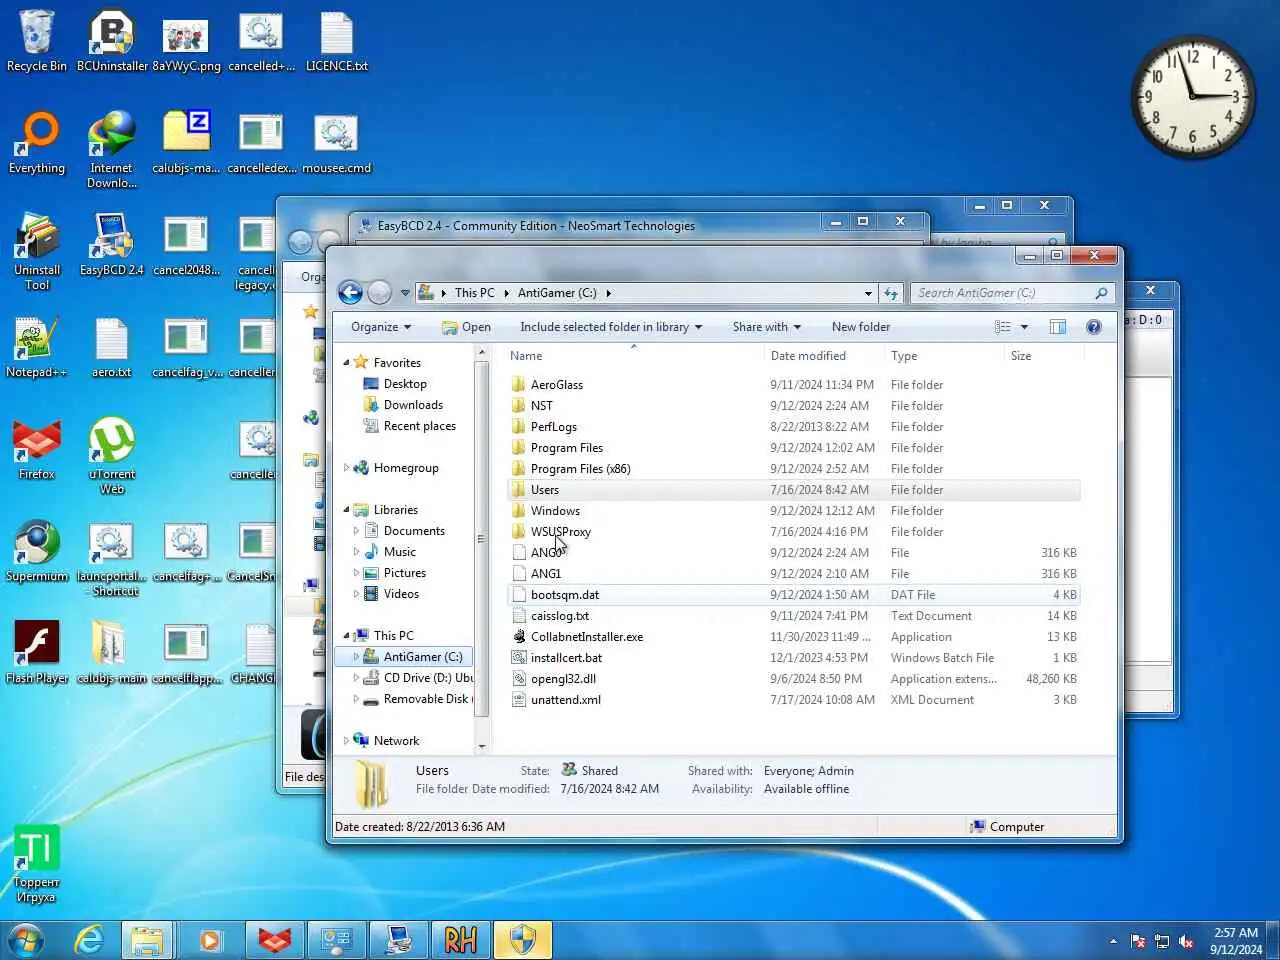Open BCUninstaller desktop shortcut
The height and width of the screenshot is (960, 1280).
(x=112, y=41)
